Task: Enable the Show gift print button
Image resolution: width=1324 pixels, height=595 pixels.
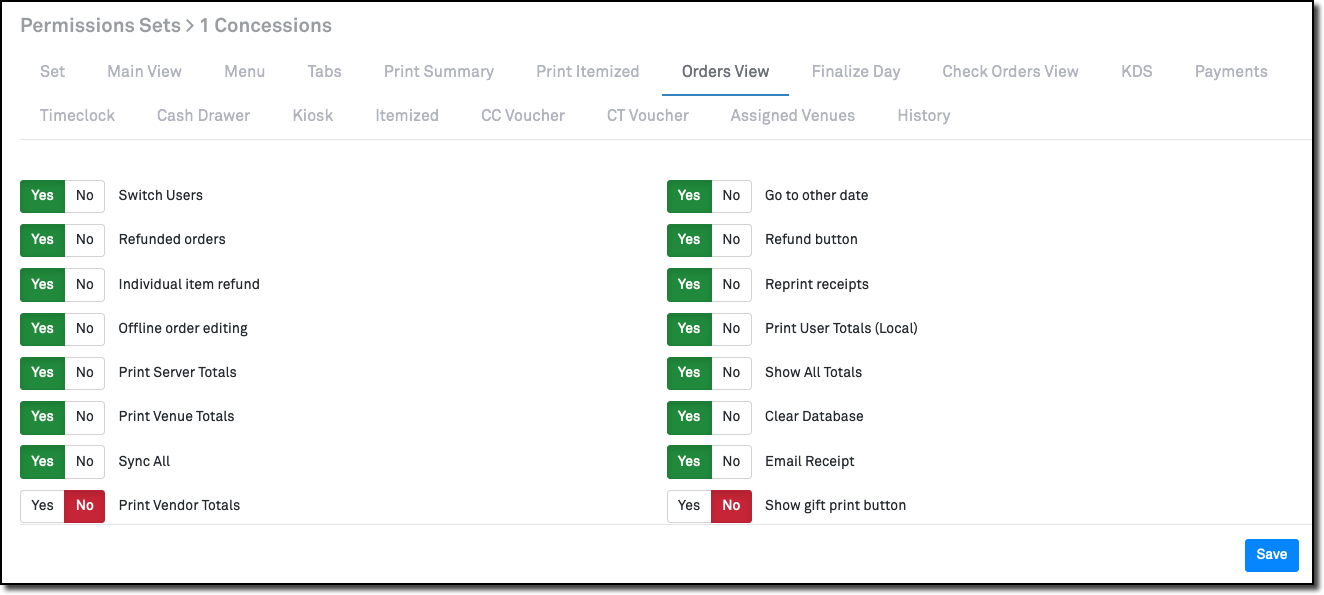Action: tap(689, 505)
